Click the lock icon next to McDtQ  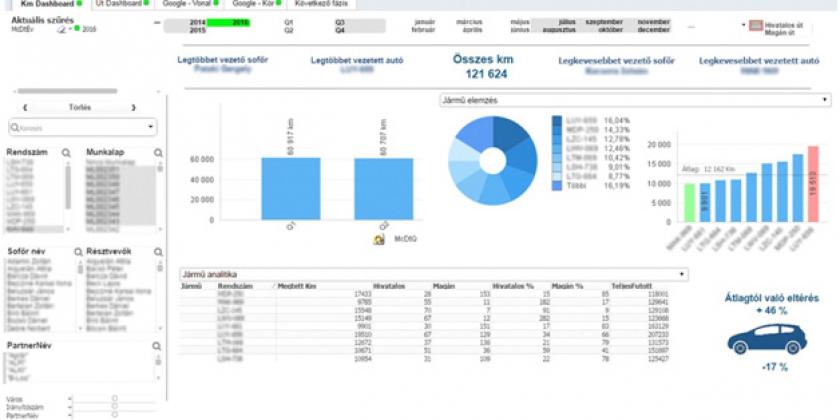coord(379,240)
